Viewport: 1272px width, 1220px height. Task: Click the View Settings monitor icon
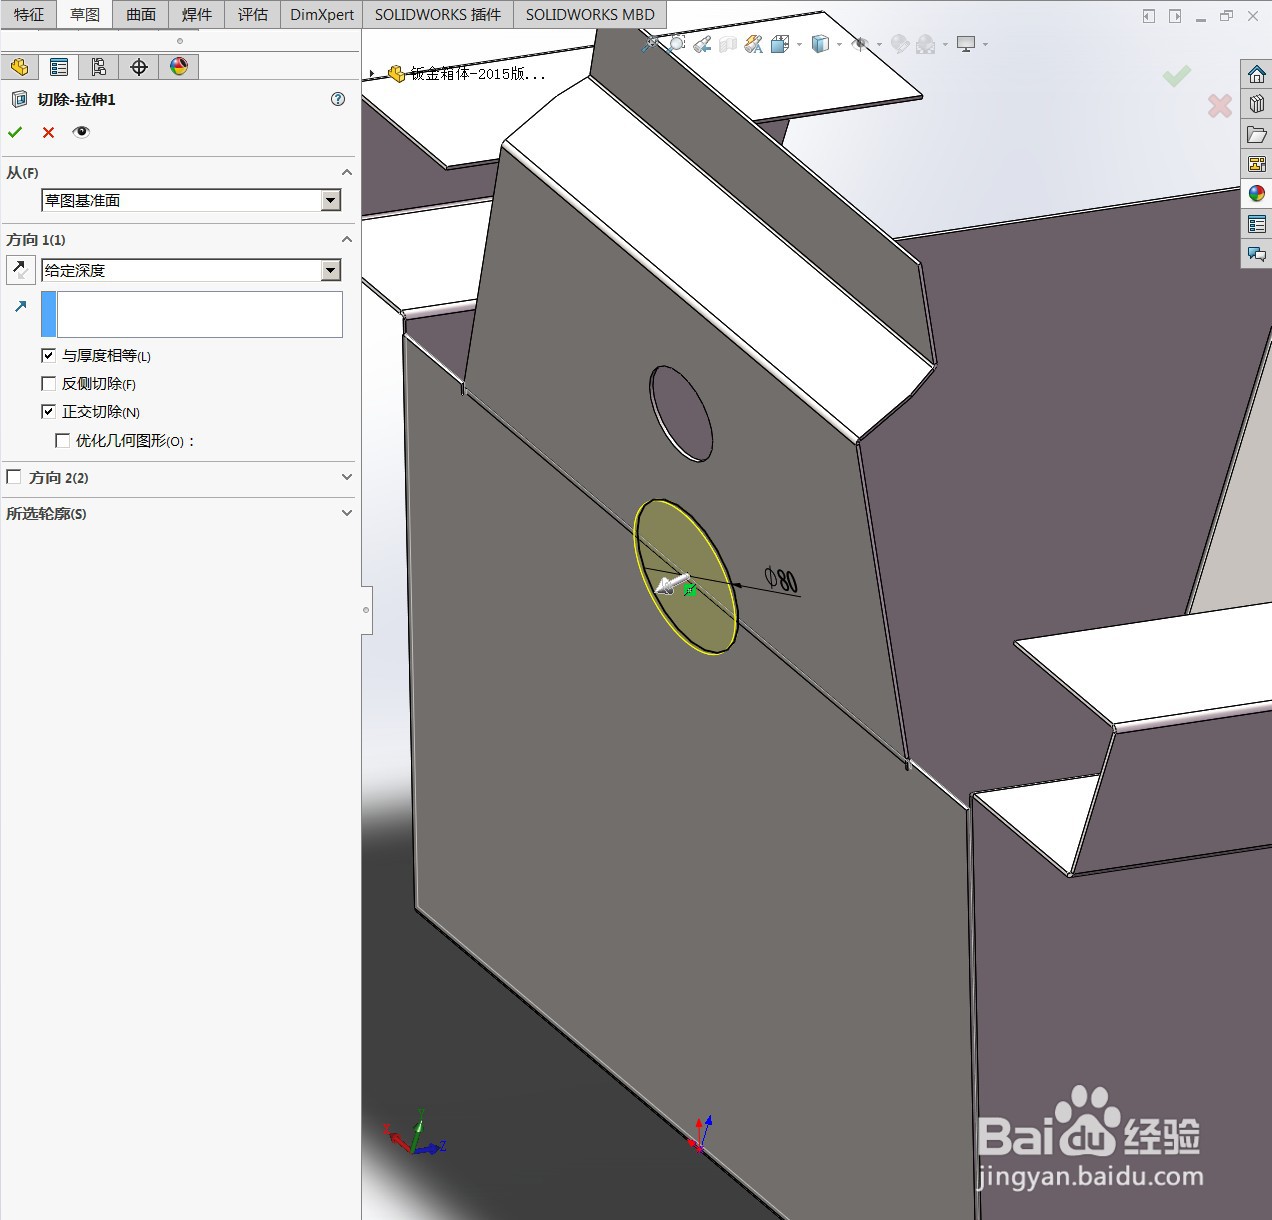tap(966, 44)
